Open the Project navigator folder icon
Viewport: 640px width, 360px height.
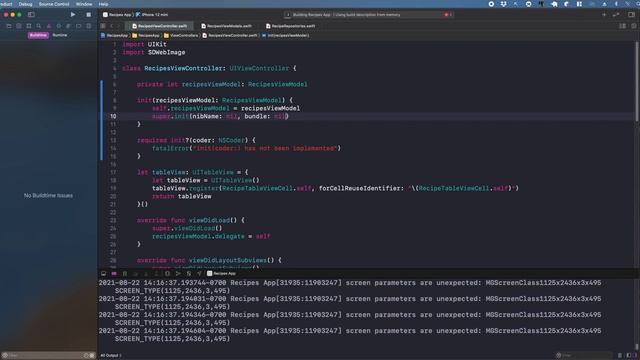point(9,26)
